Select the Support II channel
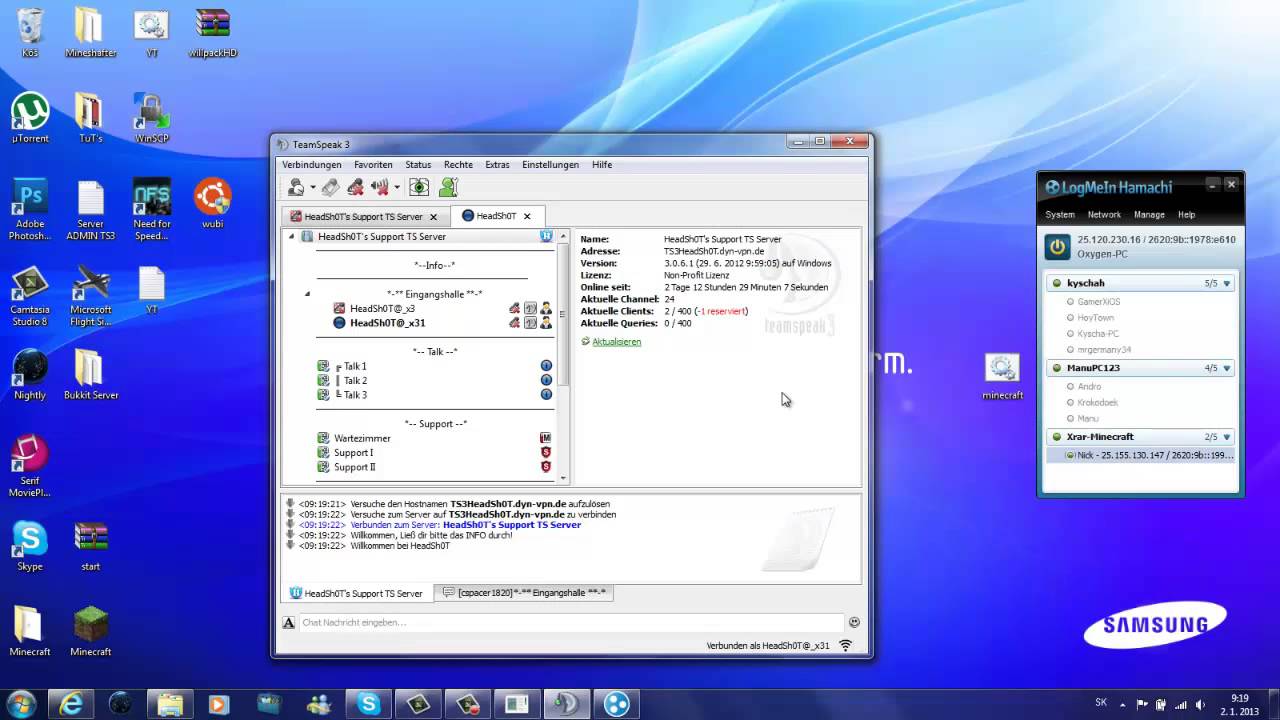Viewport: 1280px width, 720px height. 355,467
